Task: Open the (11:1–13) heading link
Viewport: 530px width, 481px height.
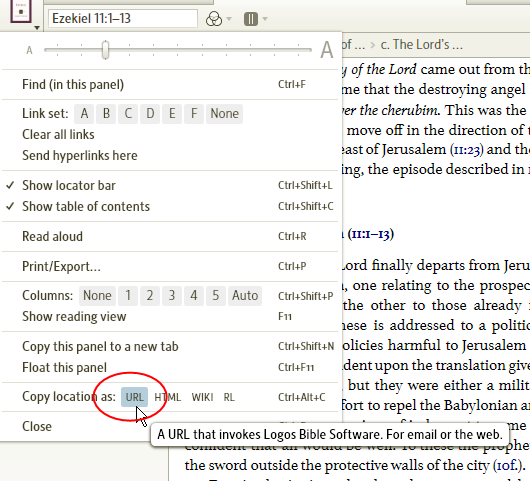Action: pyautogui.click(x=371, y=234)
